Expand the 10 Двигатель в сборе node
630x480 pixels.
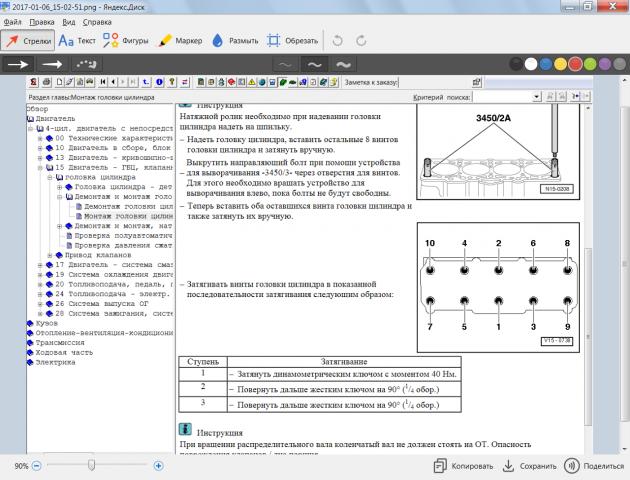click(x=40, y=148)
